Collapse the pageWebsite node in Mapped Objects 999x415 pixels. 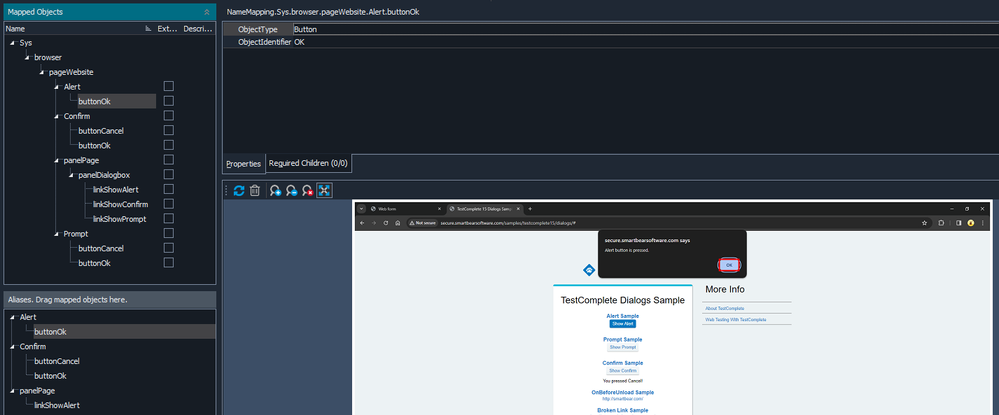(x=41, y=72)
